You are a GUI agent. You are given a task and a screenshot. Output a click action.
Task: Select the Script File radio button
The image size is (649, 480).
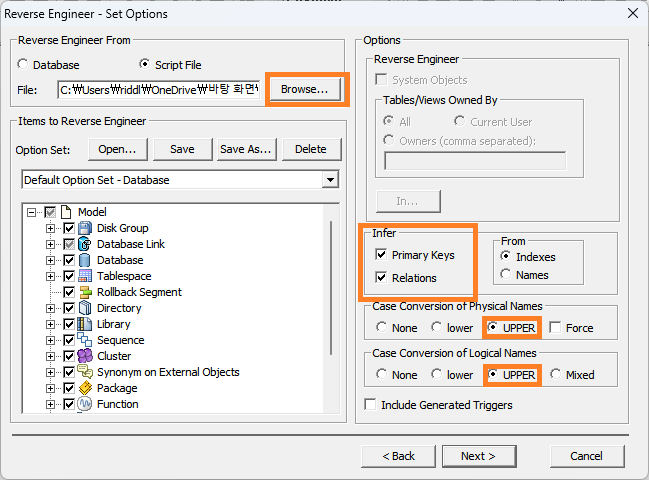[144, 64]
